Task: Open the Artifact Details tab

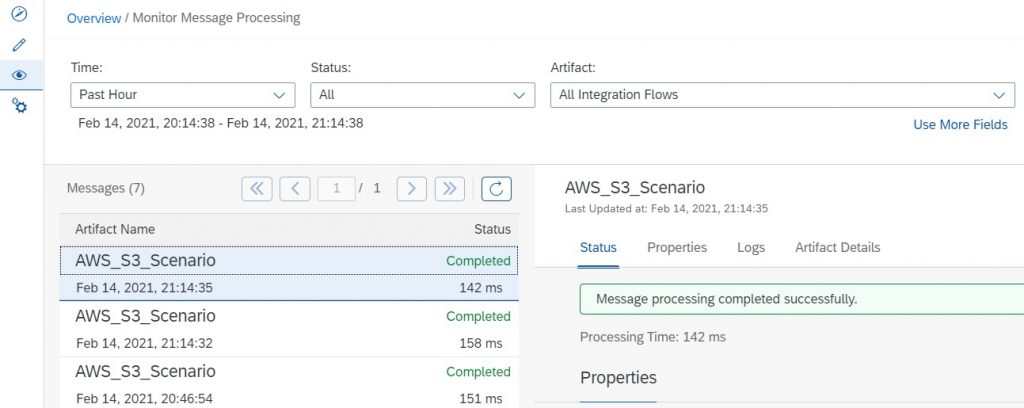Action: click(x=837, y=247)
